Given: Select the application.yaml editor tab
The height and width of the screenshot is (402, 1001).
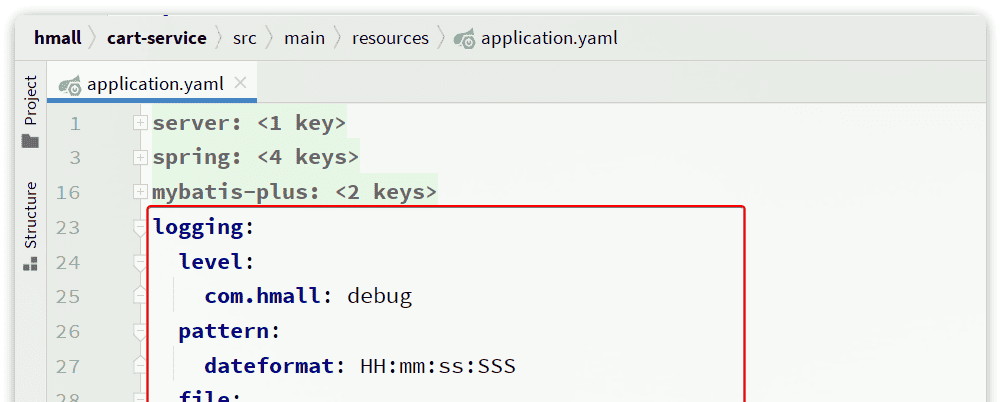Looking at the screenshot, I should pyautogui.click(x=155, y=85).
